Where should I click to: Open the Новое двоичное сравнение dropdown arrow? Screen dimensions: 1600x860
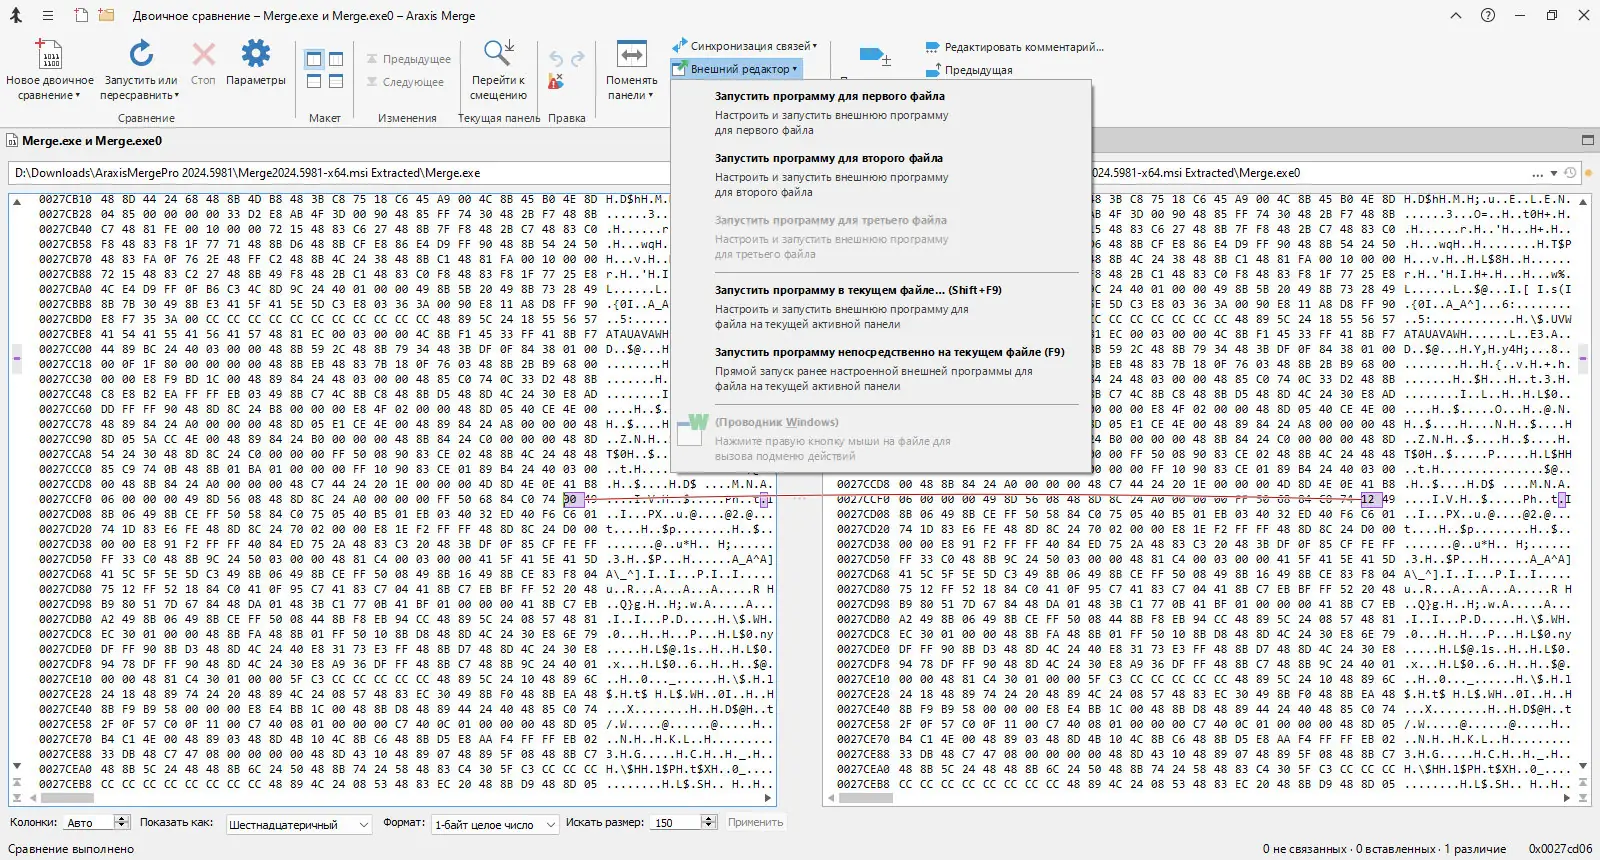(x=77, y=96)
